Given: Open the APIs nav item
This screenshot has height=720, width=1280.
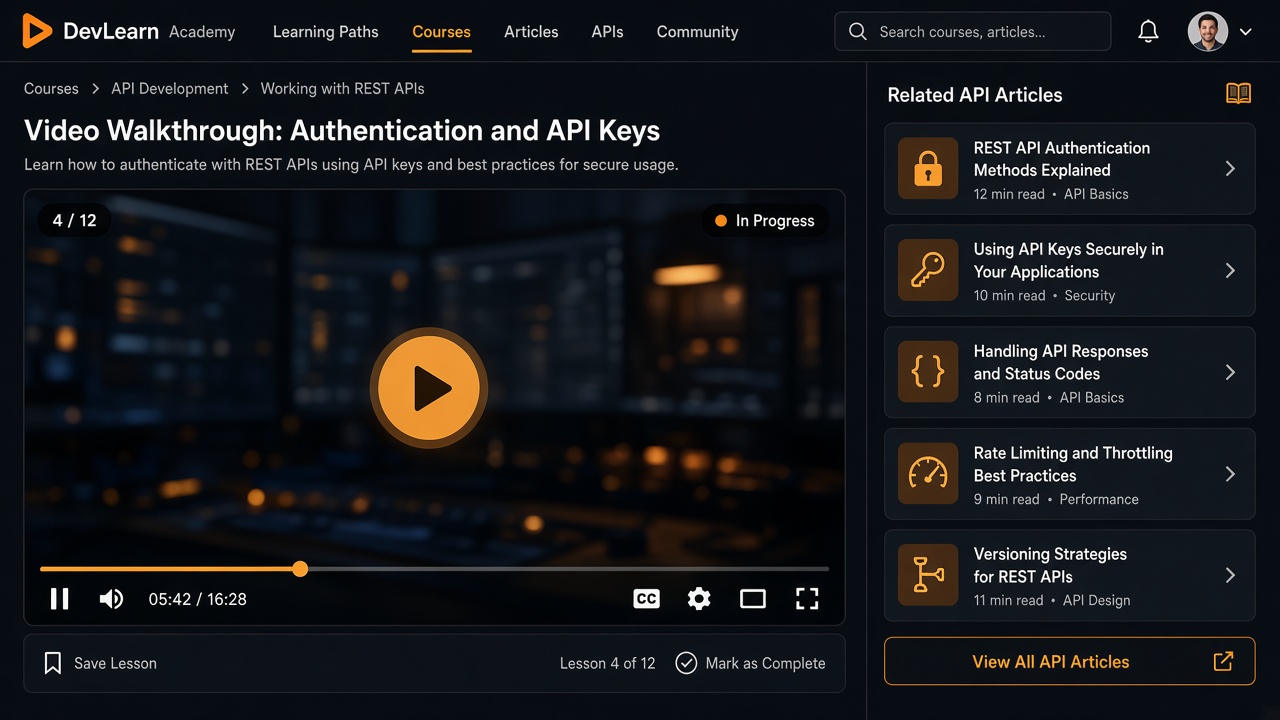Looking at the screenshot, I should click(x=607, y=32).
